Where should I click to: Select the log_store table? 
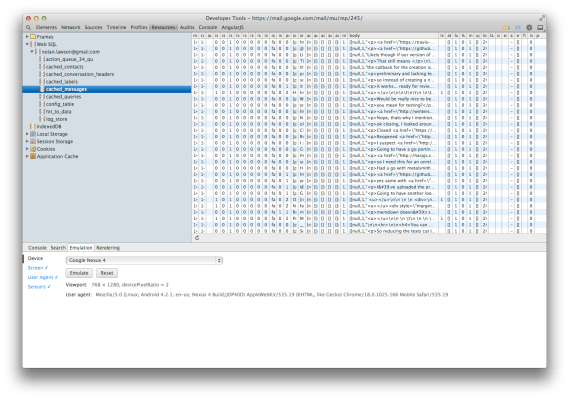56,119
